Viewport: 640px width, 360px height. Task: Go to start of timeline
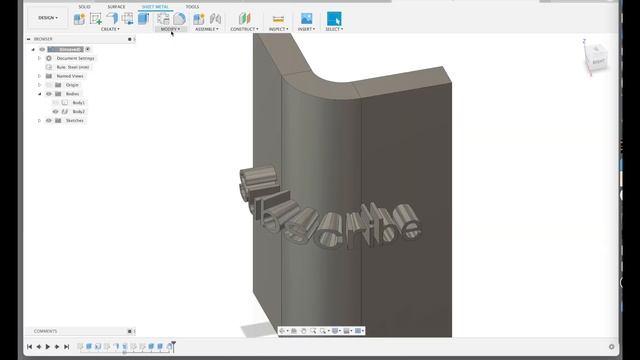pyautogui.click(x=29, y=347)
